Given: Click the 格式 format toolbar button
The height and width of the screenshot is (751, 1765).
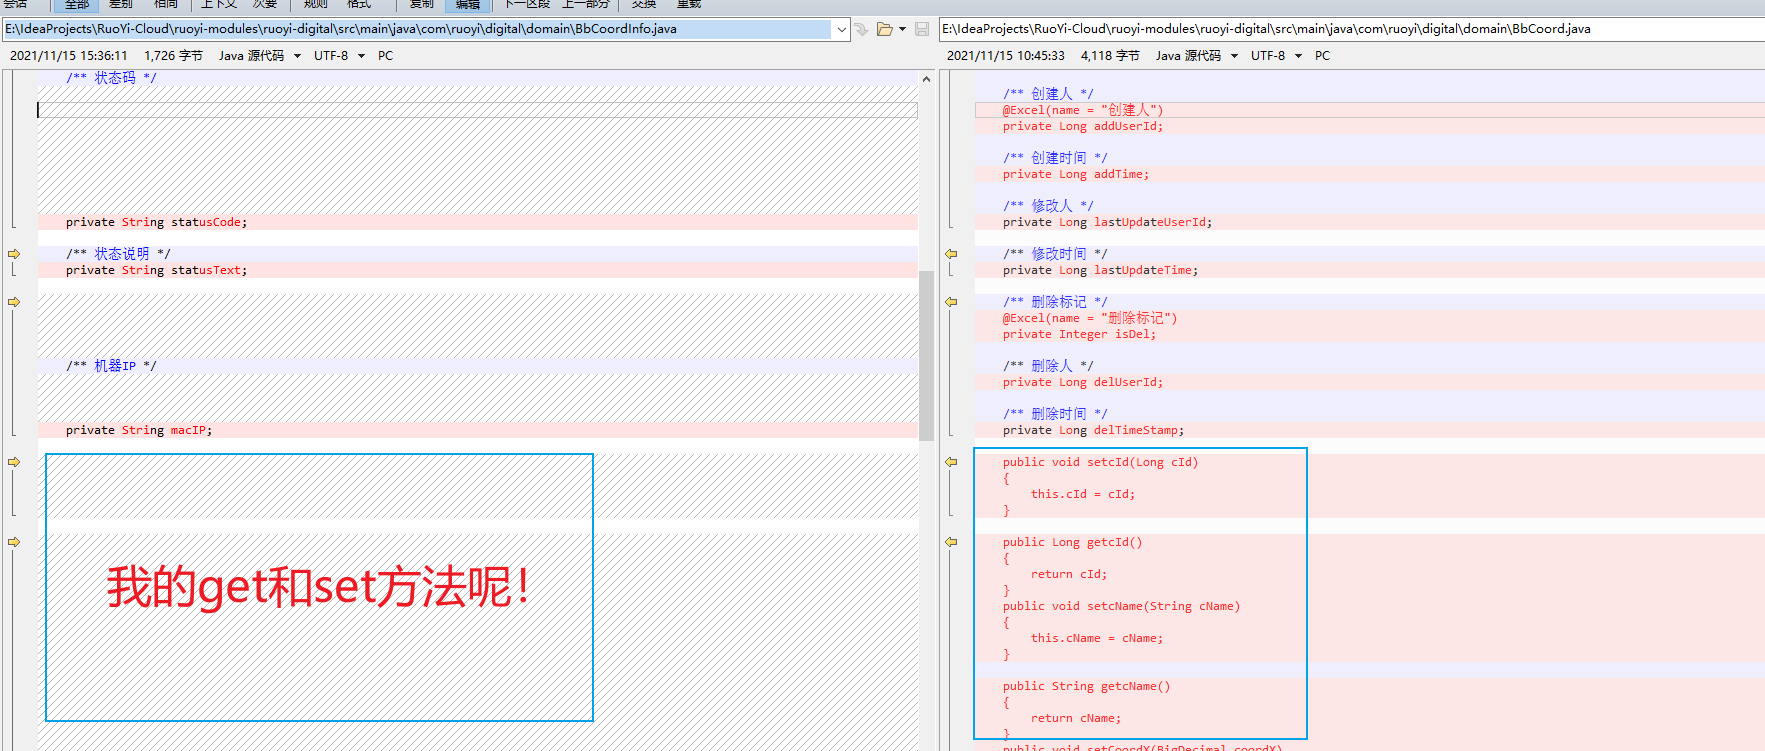Looking at the screenshot, I should point(359,5).
